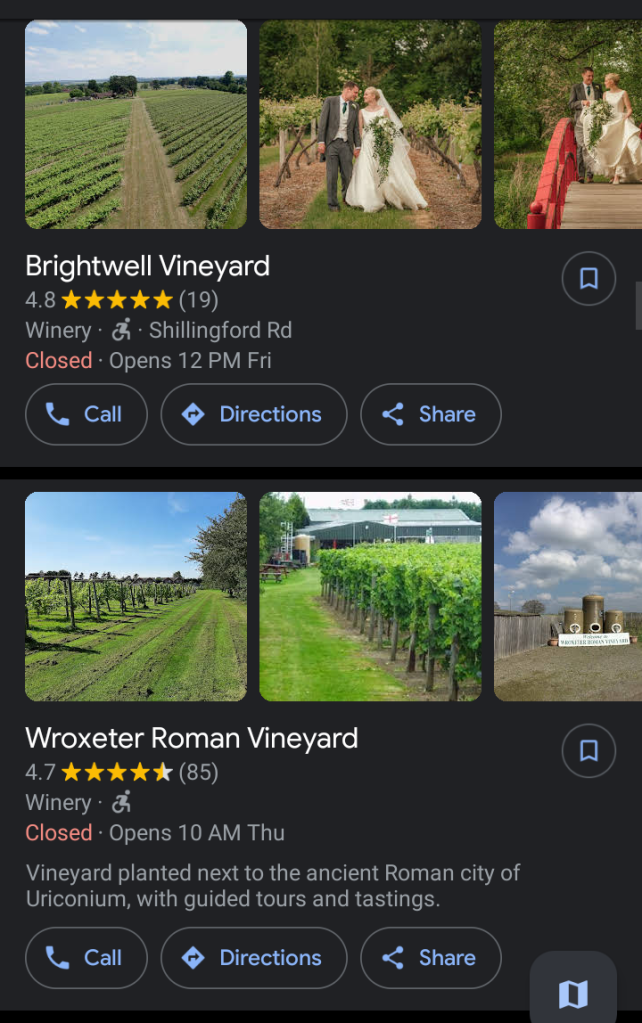The image size is (642, 1023).
Task: Call Wroxeter Roman Vineyard
Action: pyautogui.click(x=86, y=957)
